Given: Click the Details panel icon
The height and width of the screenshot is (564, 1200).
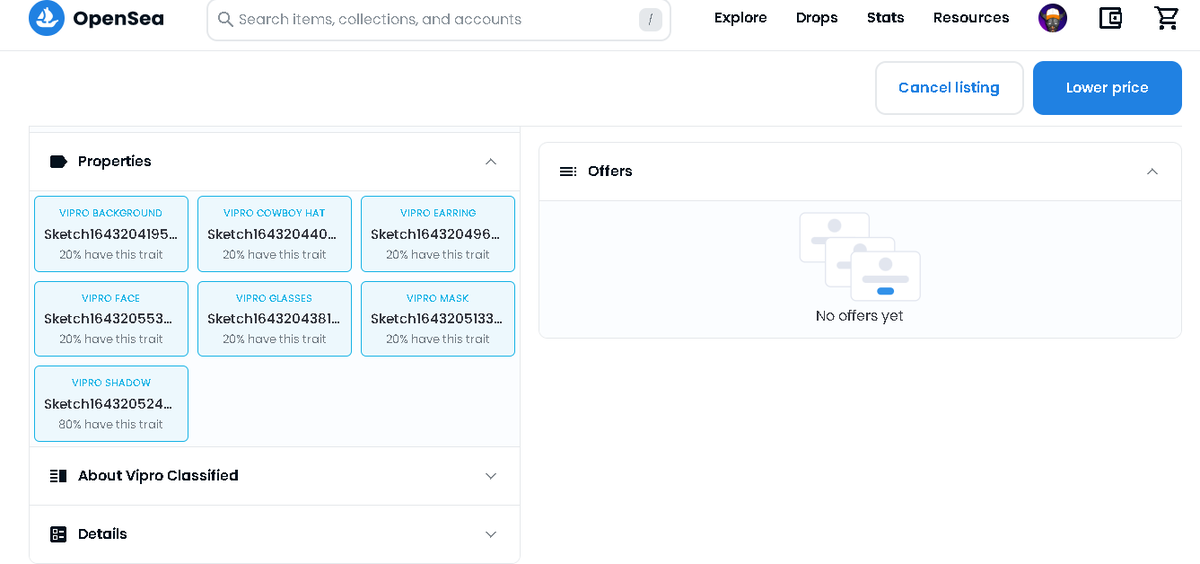Looking at the screenshot, I should (x=58, y=534).
